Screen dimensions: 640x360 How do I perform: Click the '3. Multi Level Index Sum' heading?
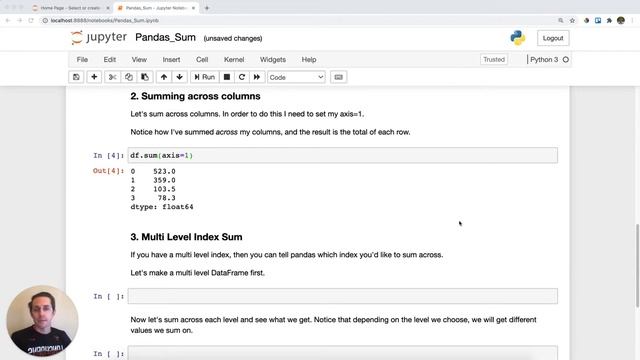pyautogui.click(x=186, y=237)
